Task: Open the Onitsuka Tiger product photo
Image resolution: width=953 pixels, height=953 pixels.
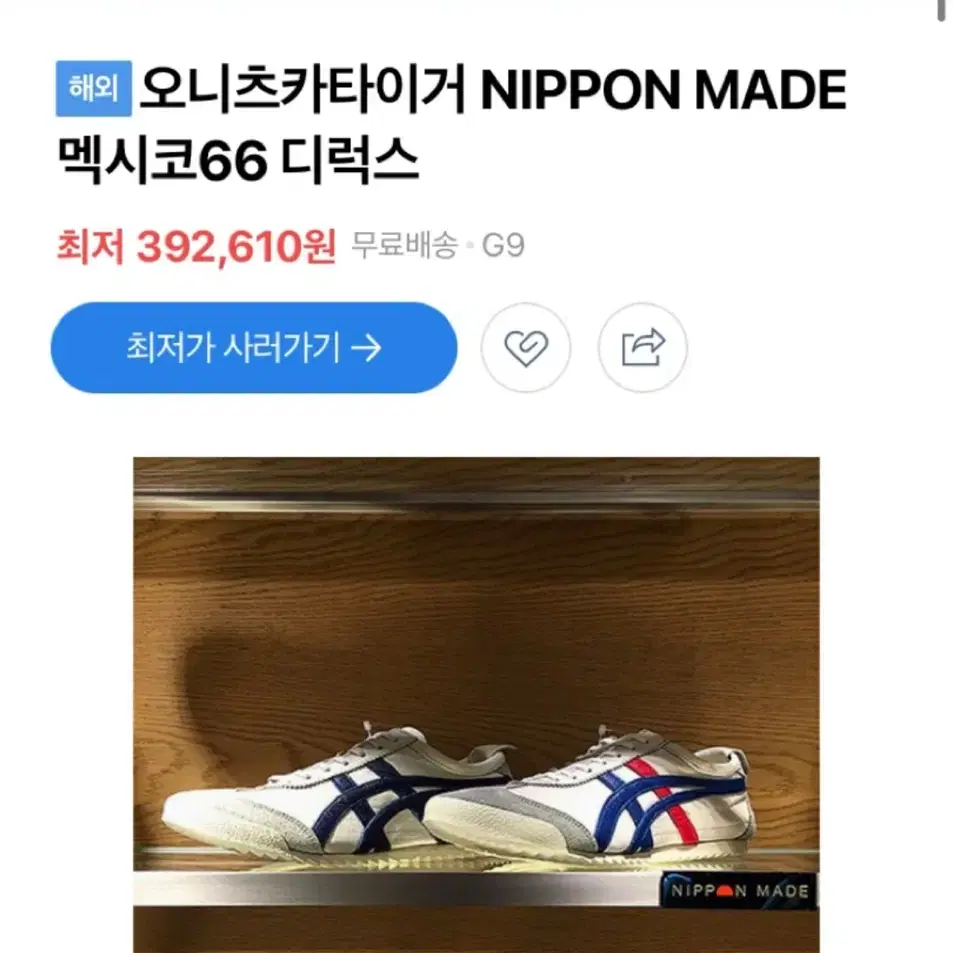Action: pyautogui.click(x=476, y=705)
